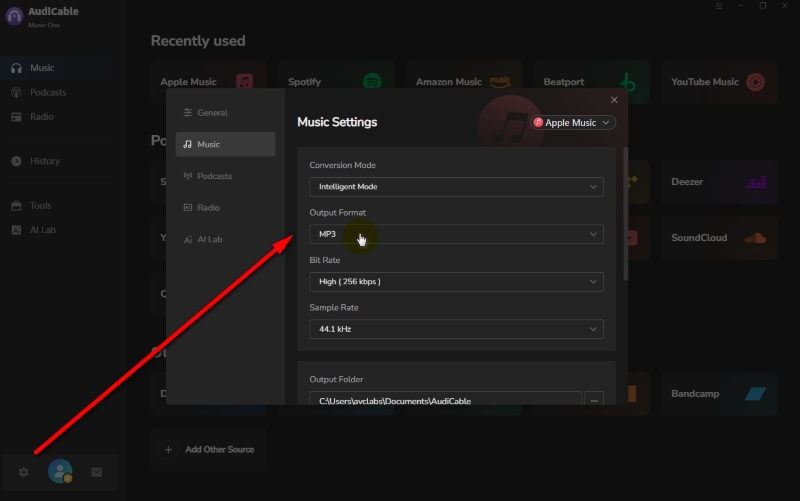This screenshot has height=501, width=800.
Task: Select the Podcasts settings tab
Action: coord(226,176)
